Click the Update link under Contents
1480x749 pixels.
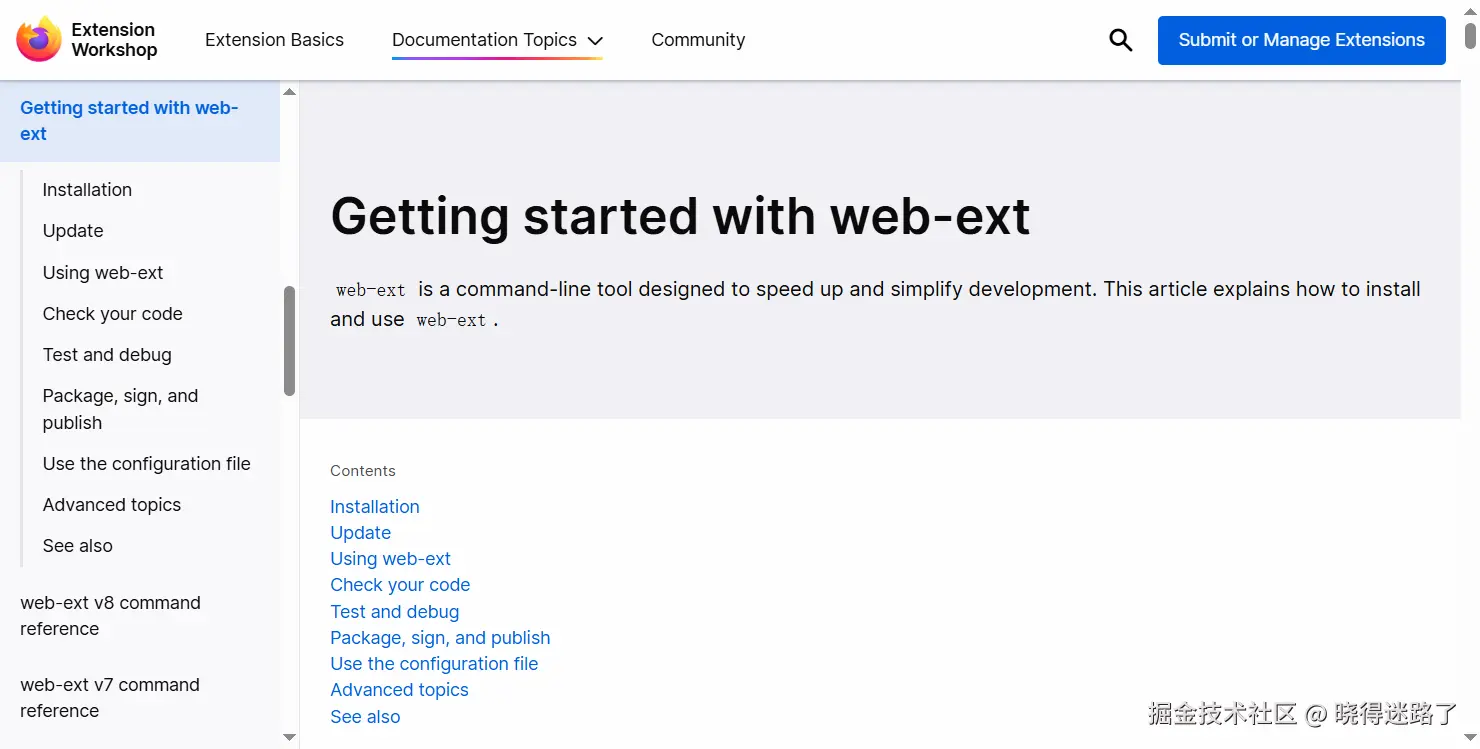[x=361, y=533]
